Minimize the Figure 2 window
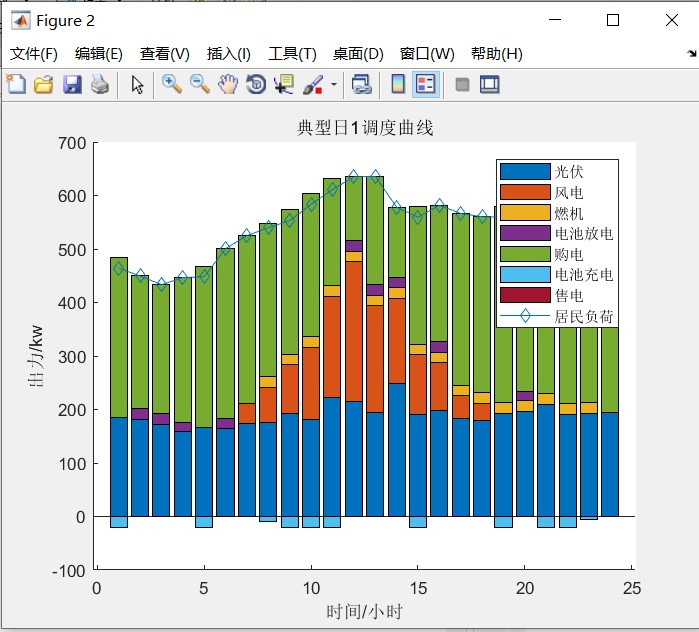Screen dimensions: 699x632 pos(555,20)
